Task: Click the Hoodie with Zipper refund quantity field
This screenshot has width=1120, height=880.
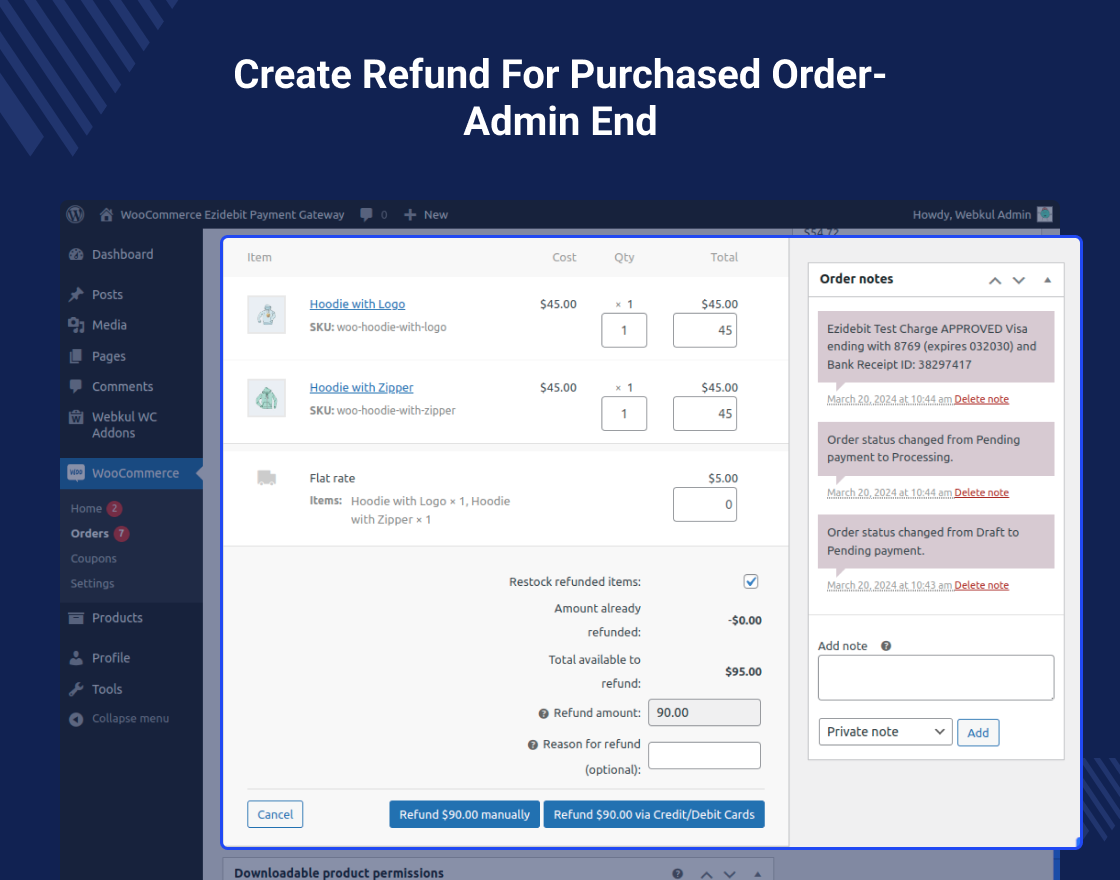Action: point(624,414)
